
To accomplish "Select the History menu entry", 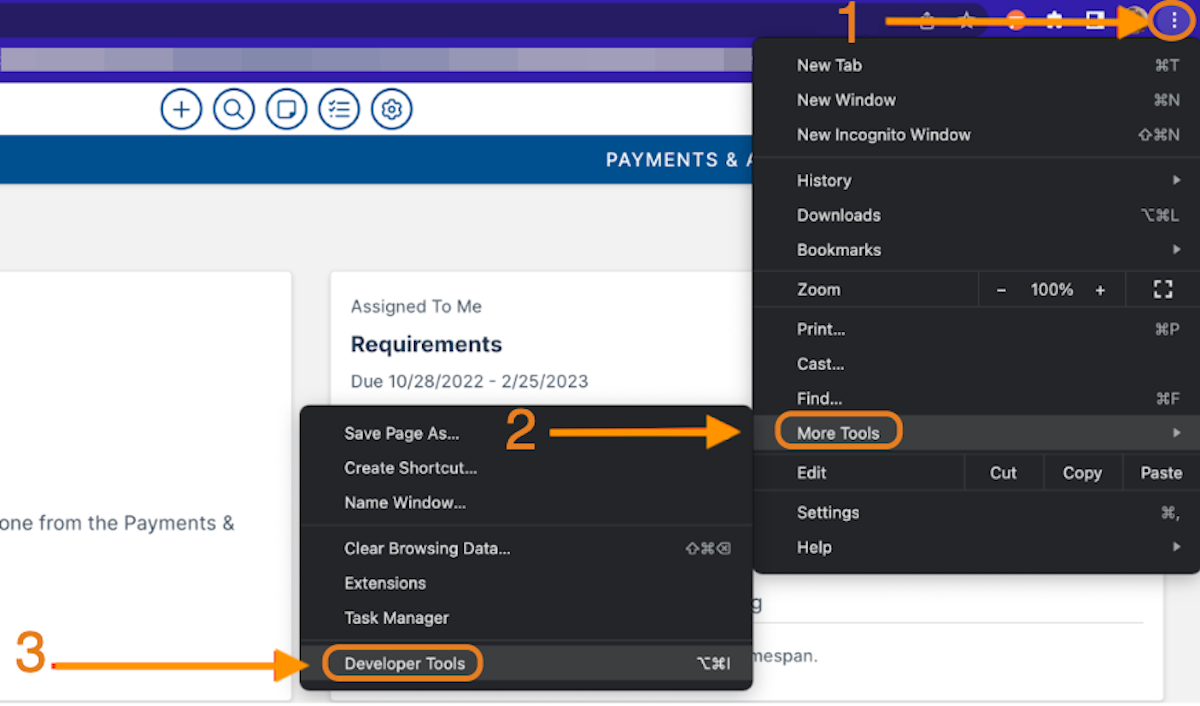I will (x=824, y=180).
